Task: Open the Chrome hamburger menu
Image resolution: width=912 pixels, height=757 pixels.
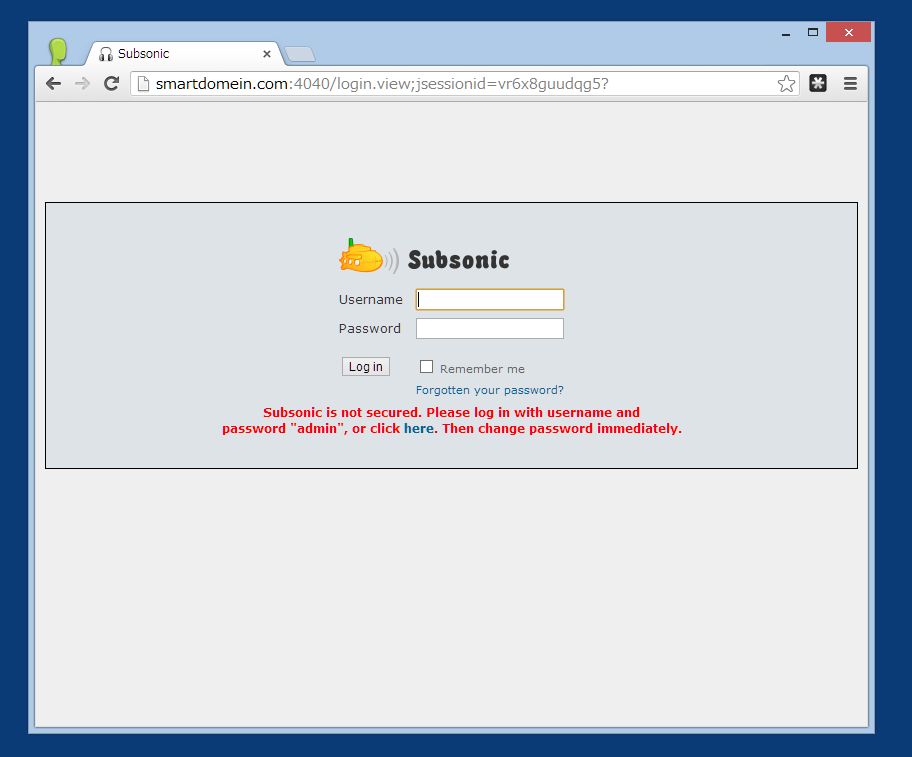Action: click(850, 84)
